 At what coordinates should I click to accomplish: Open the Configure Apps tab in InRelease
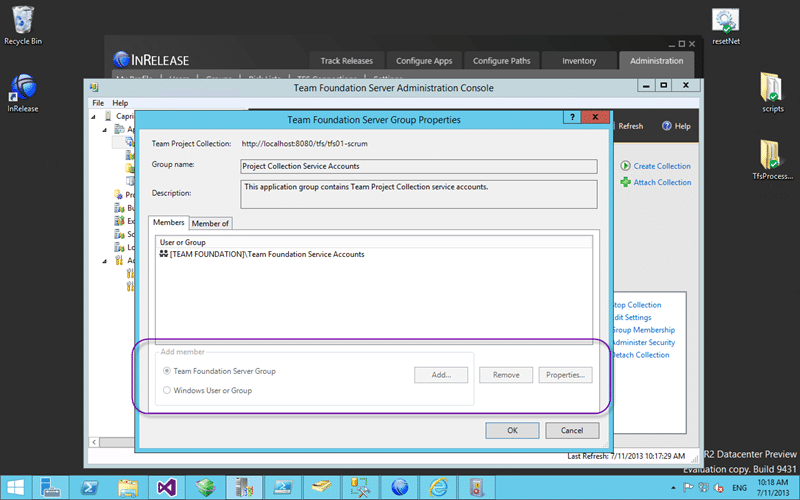[x=424, y=61]
